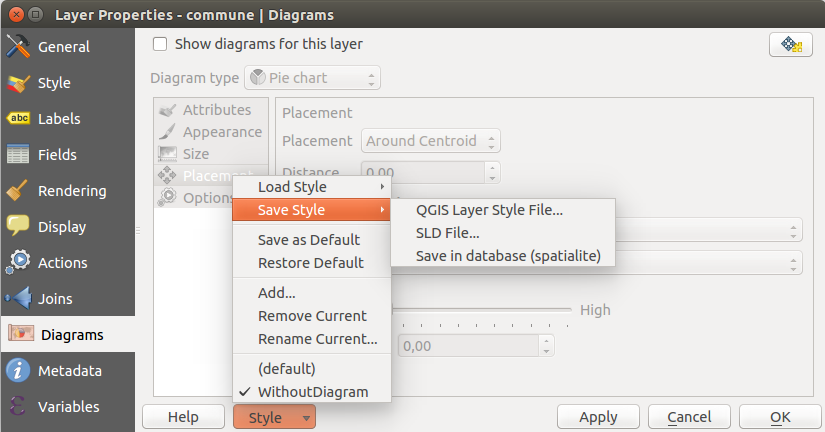
Task: Enable Show diagrams for this layer
Action: click(x=159, y=44)
